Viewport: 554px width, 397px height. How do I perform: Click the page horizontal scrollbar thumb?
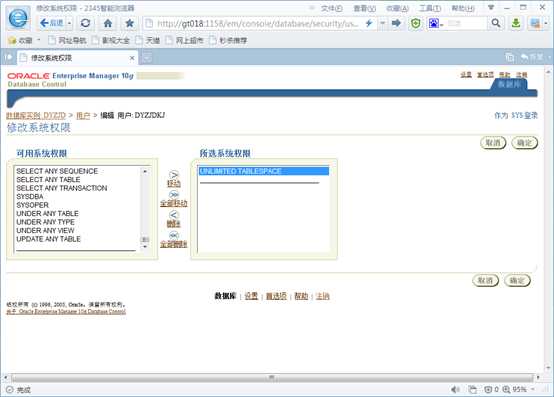[x=271, y=378]
